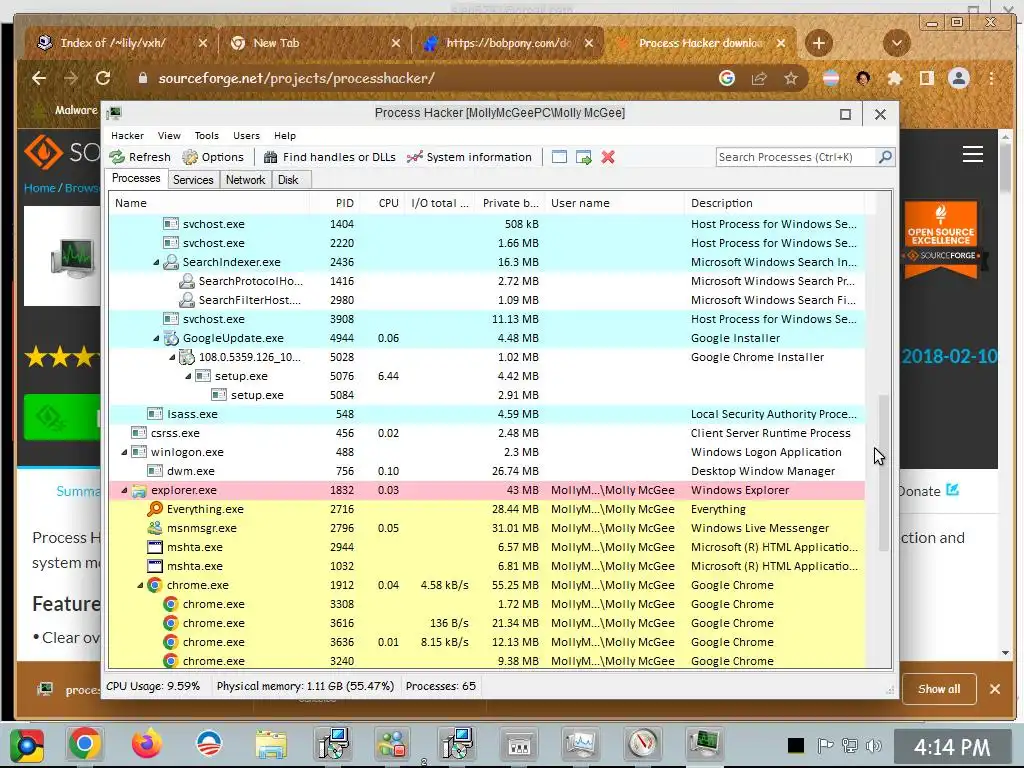The image size is (1024, 768).
Task: Open the Hacker menu
Action: pos(127,136)
